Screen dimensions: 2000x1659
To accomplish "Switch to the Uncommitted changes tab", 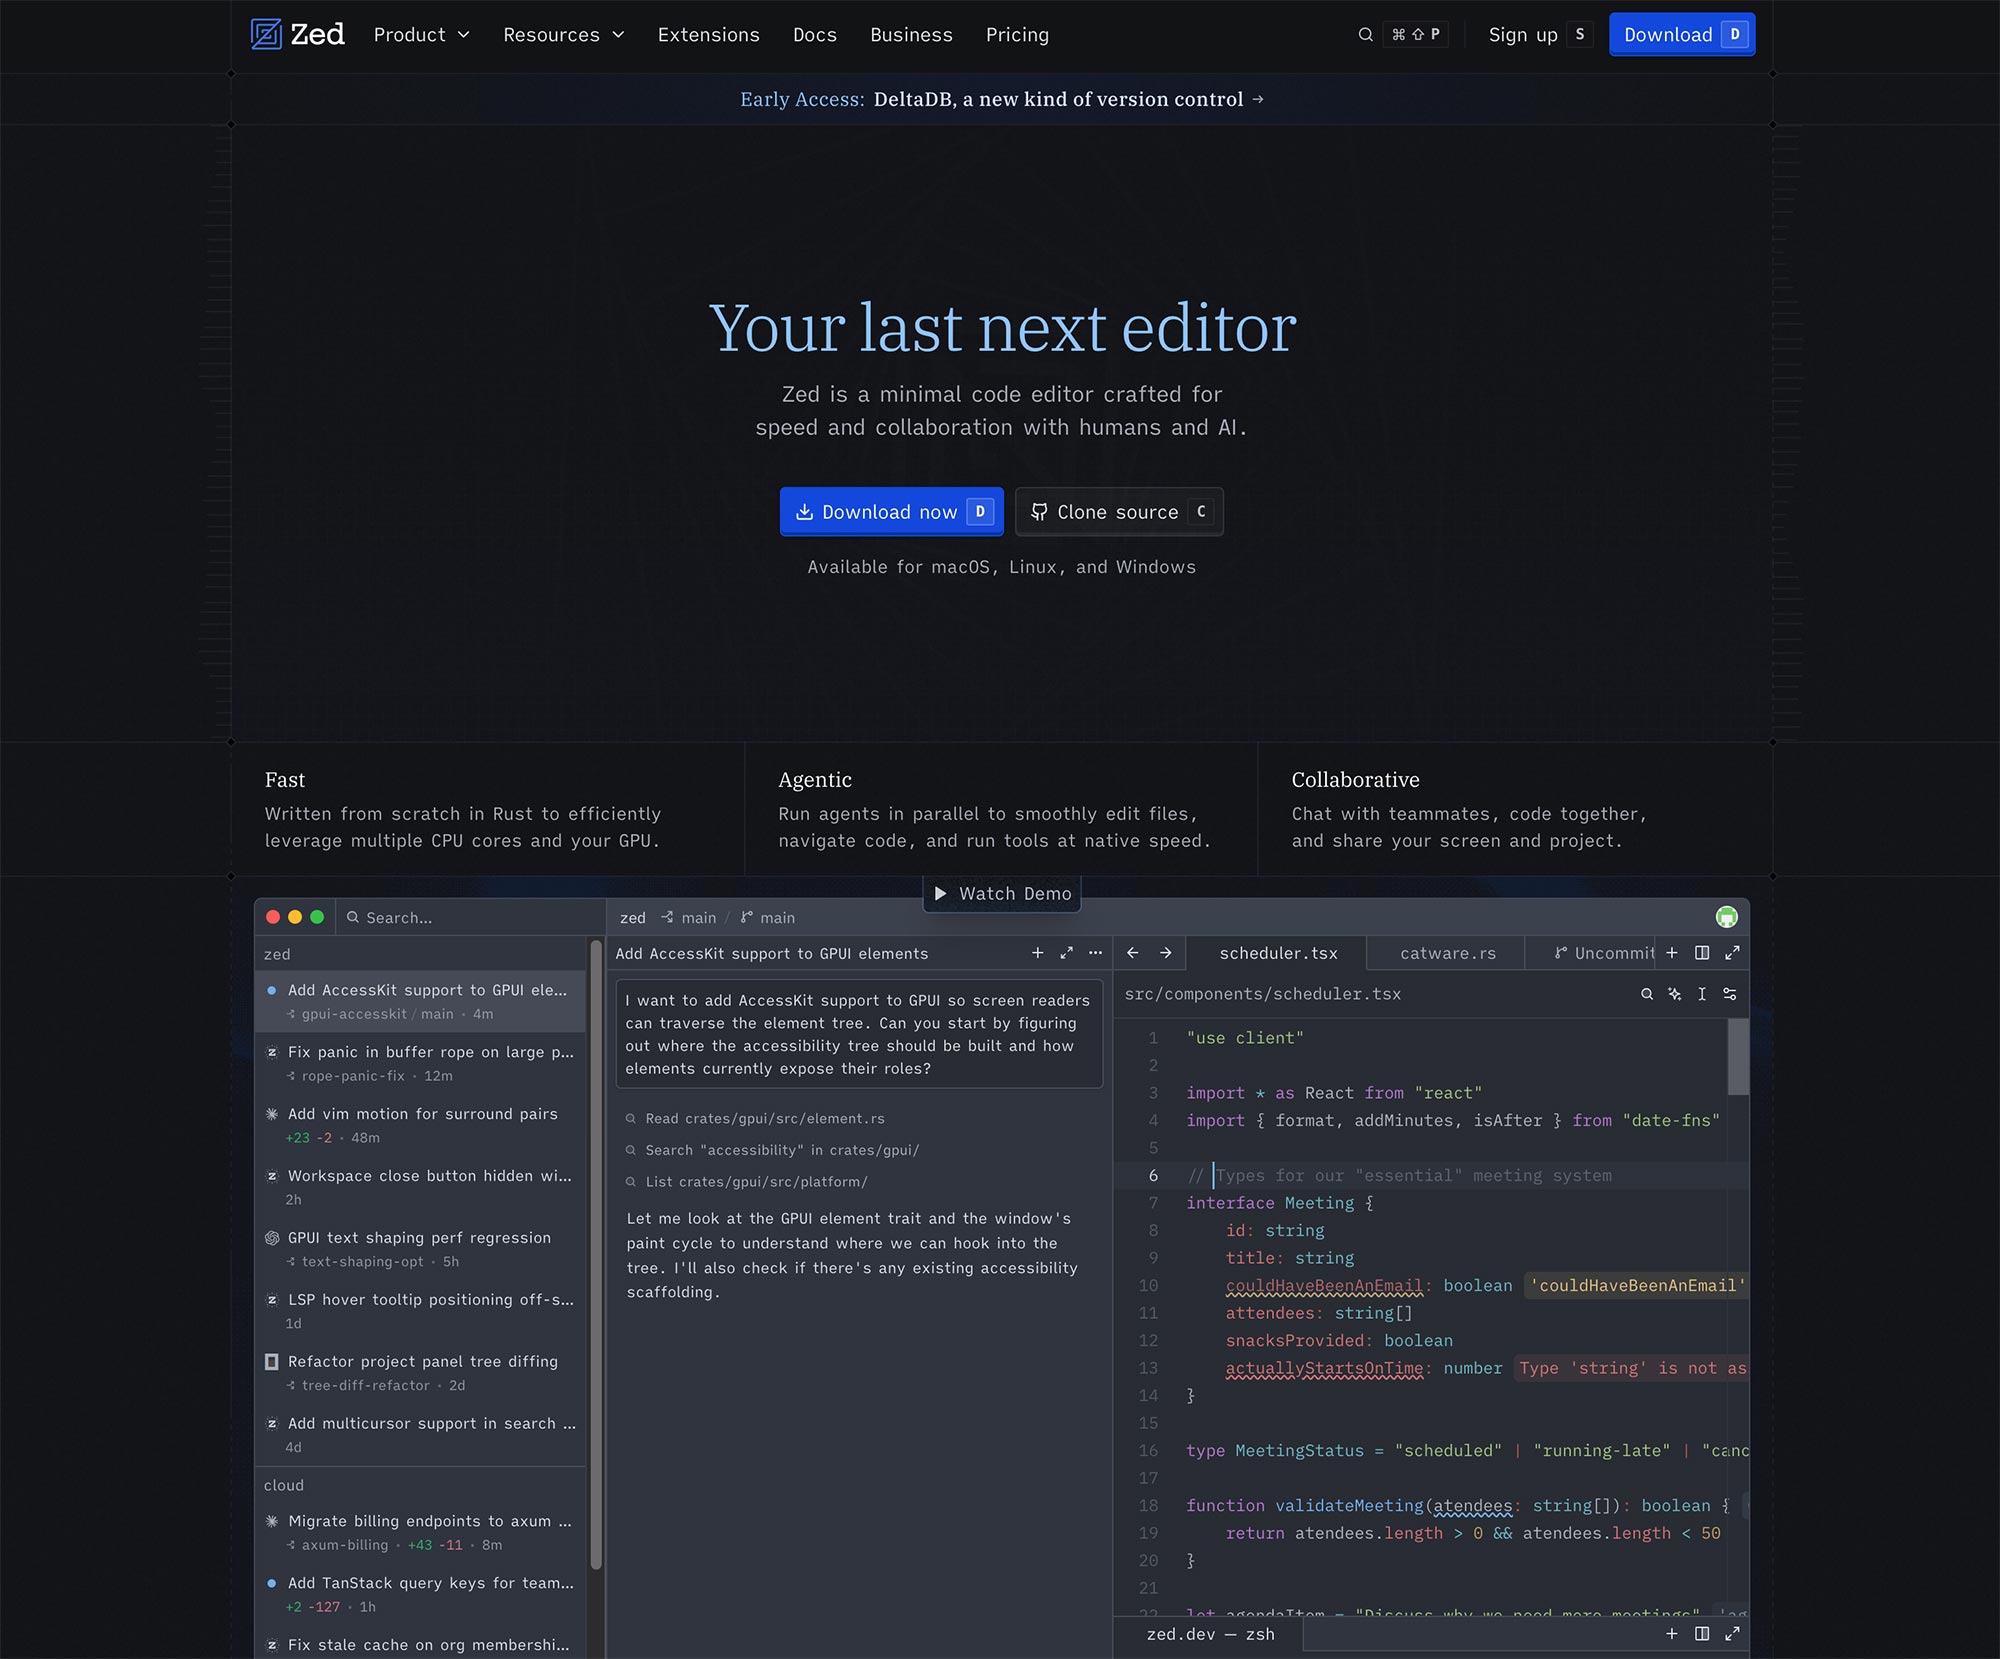I will (1592, 953).
